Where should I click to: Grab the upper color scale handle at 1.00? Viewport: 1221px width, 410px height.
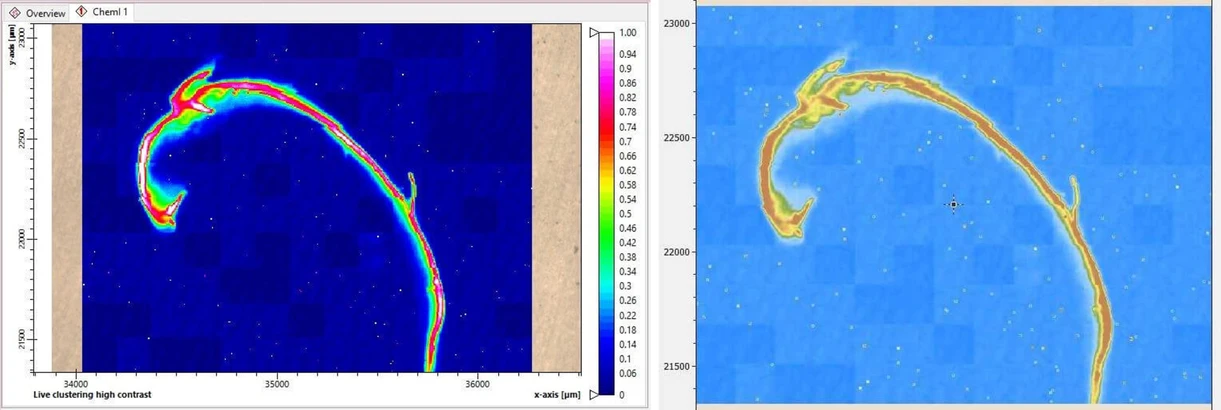pos(594,33)
